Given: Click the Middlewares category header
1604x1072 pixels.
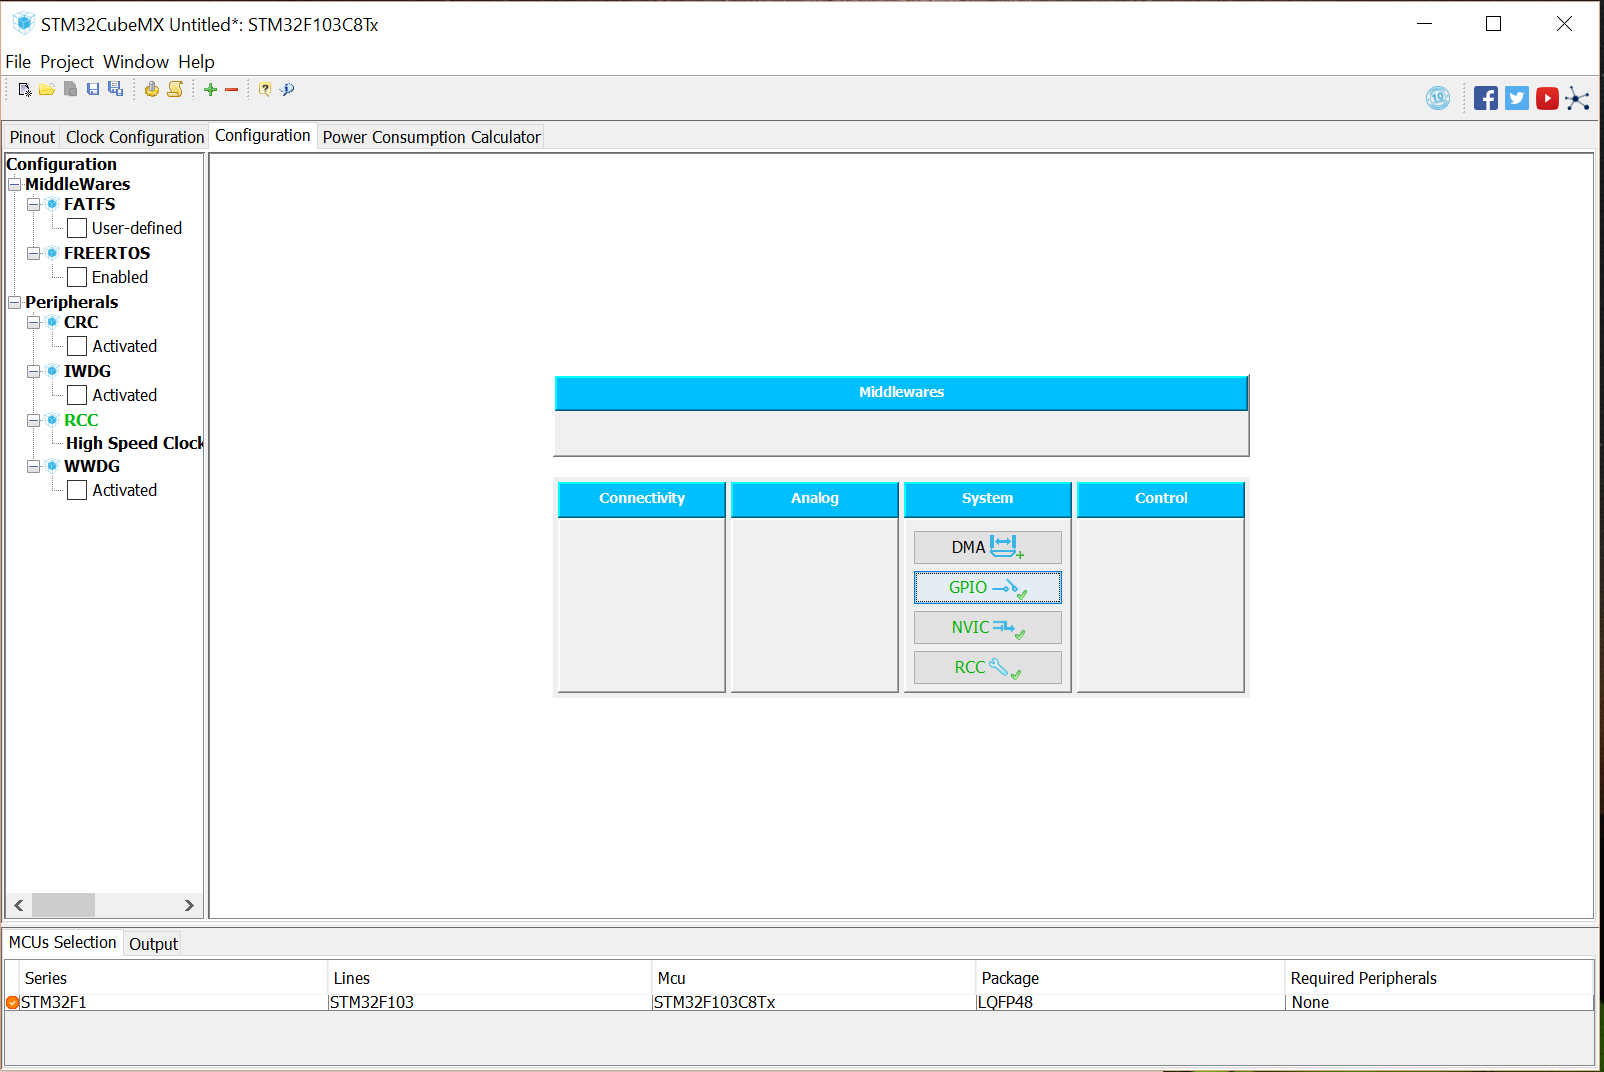Looking at the screenshot, I should coord(901,392).
